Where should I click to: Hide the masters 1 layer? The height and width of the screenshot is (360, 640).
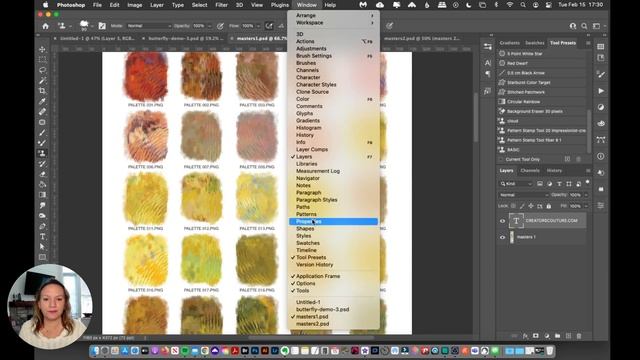coord(502,237)
